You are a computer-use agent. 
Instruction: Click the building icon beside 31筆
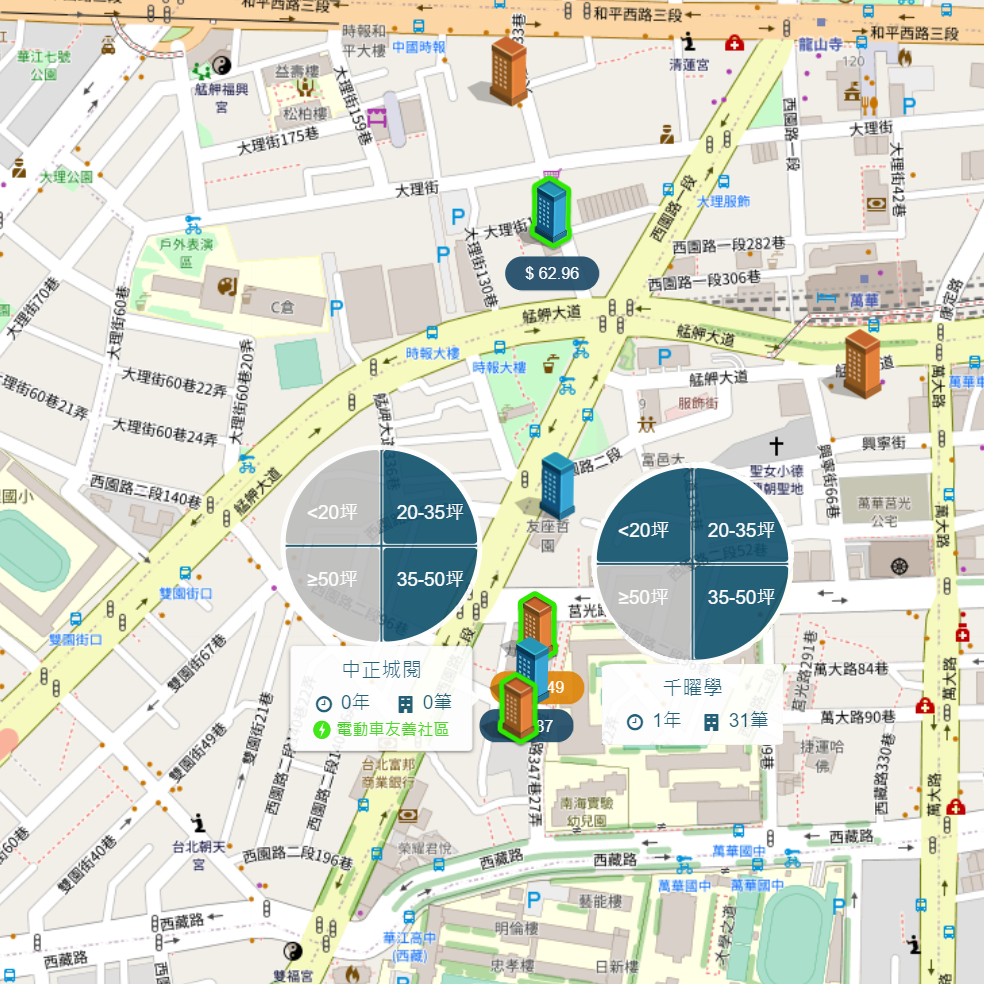pyautogui.click(x=711, y=722)
